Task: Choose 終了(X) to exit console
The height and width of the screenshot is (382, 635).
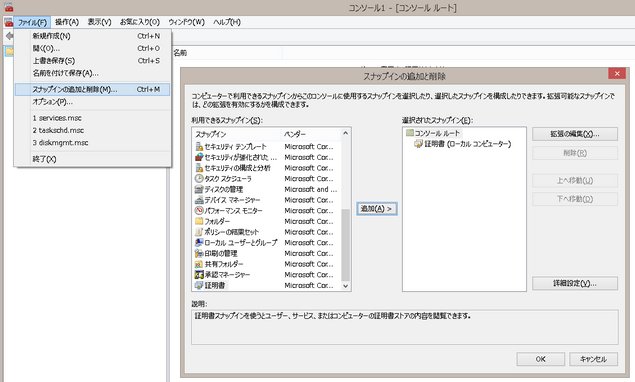Action: point(92,159)
